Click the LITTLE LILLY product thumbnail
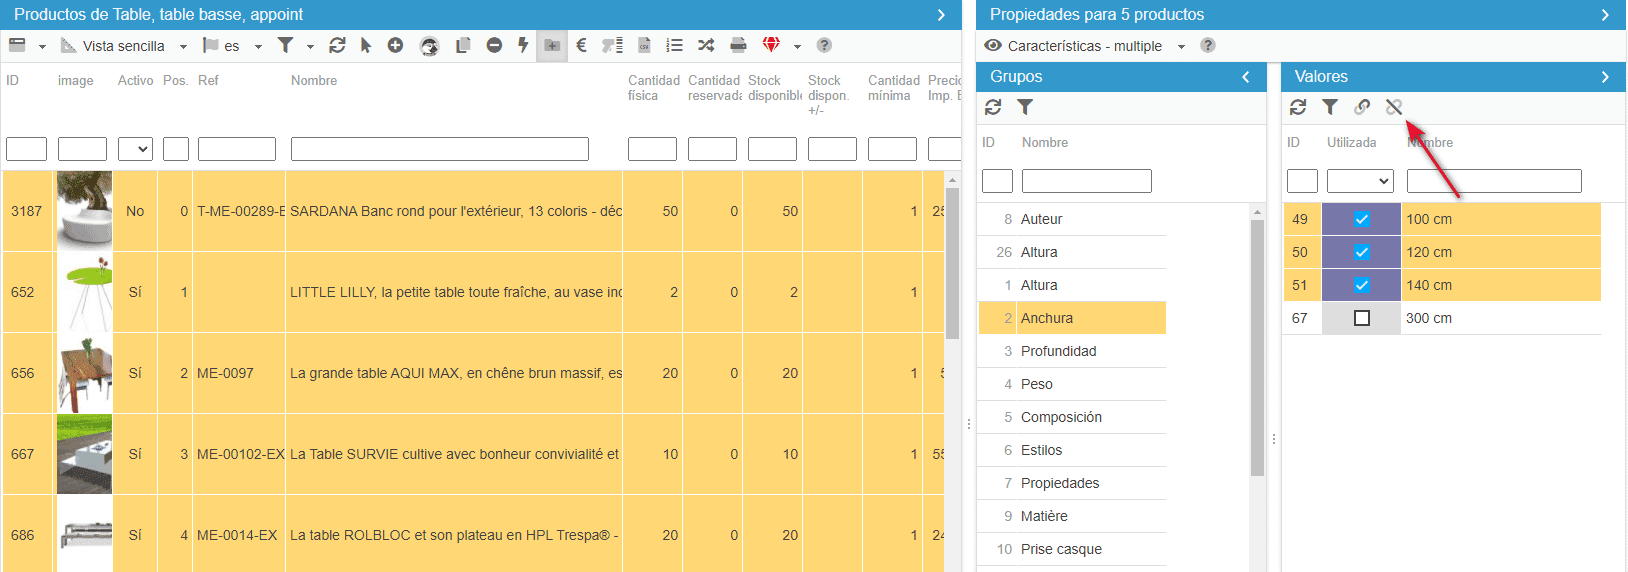This screenshot has width=1628, height=572. tap(84, 292)
